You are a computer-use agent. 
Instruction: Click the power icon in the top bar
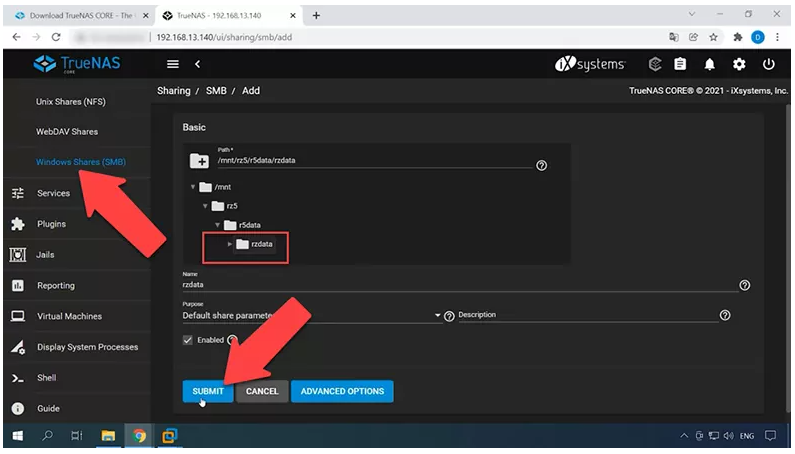(x=769, y=64)
